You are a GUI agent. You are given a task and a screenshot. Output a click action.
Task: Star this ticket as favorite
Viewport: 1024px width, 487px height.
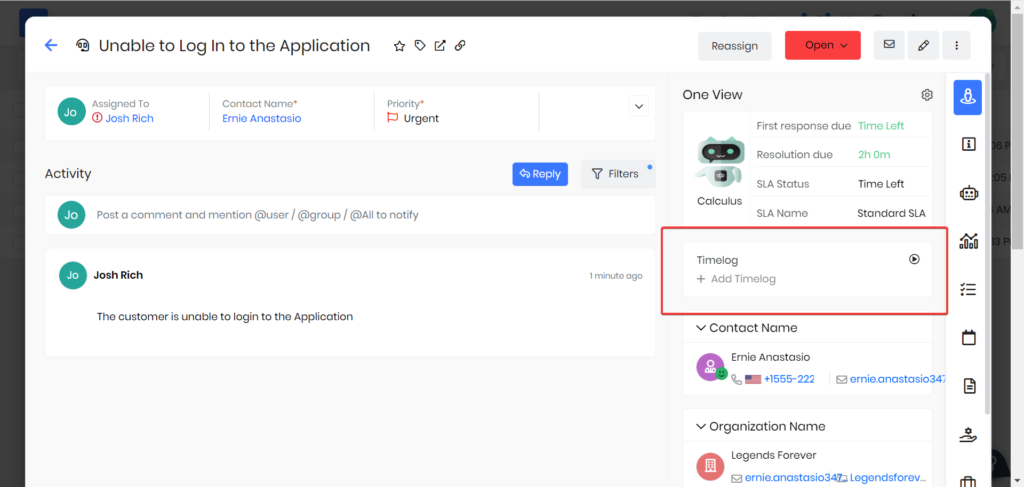[x=400, y=46]
